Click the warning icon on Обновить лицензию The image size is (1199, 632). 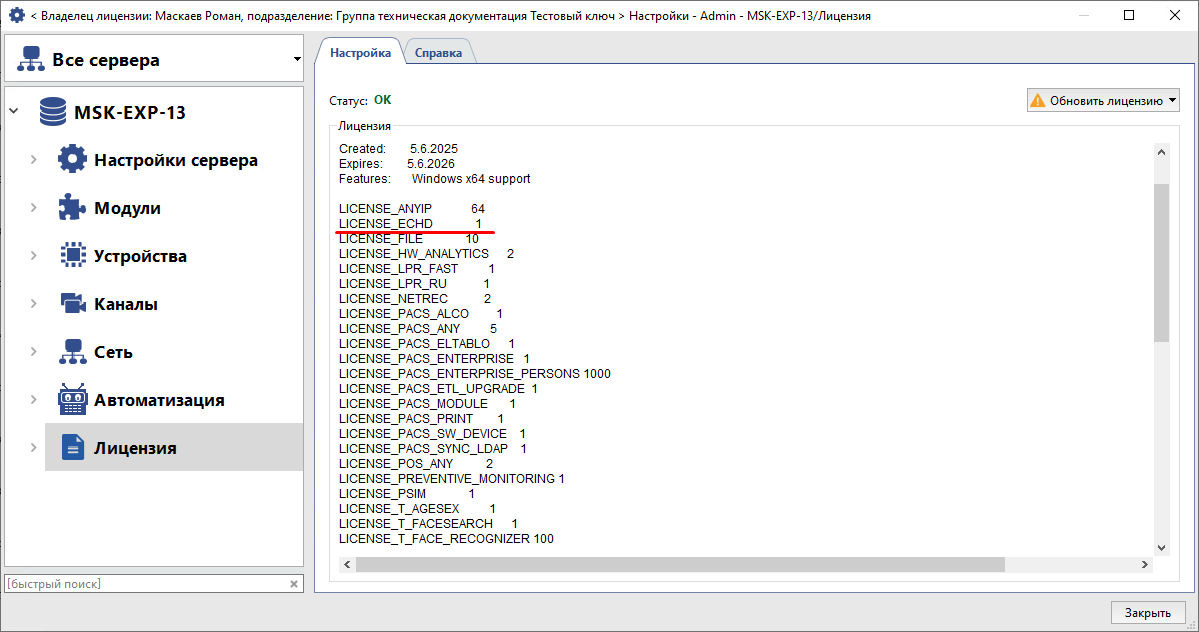1038,101
